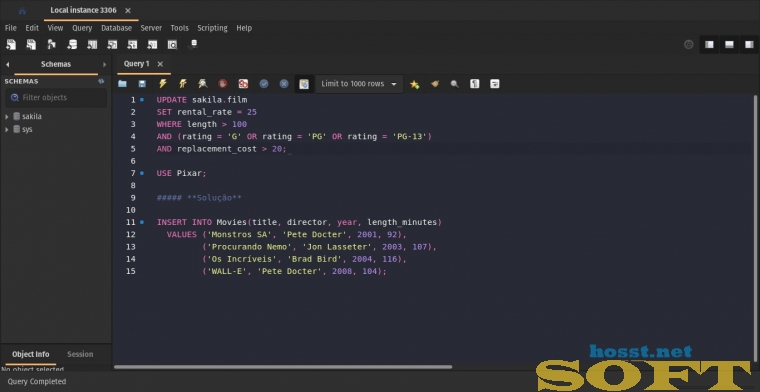Stop the running query icon
Viewport: 760px width, 392px height.
click(x=222, y=84)
